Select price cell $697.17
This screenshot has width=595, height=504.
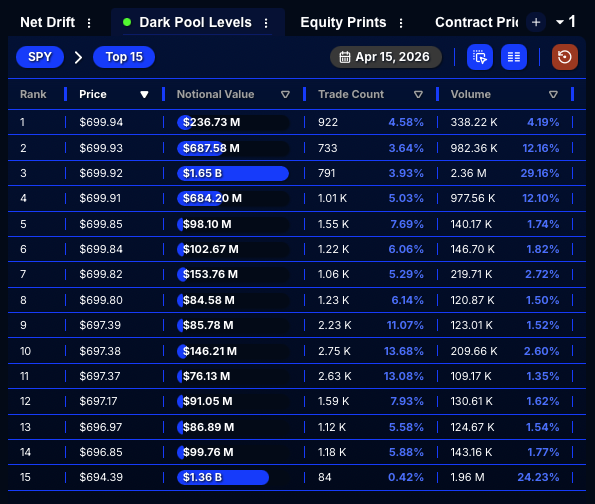(x=98, y=401)
